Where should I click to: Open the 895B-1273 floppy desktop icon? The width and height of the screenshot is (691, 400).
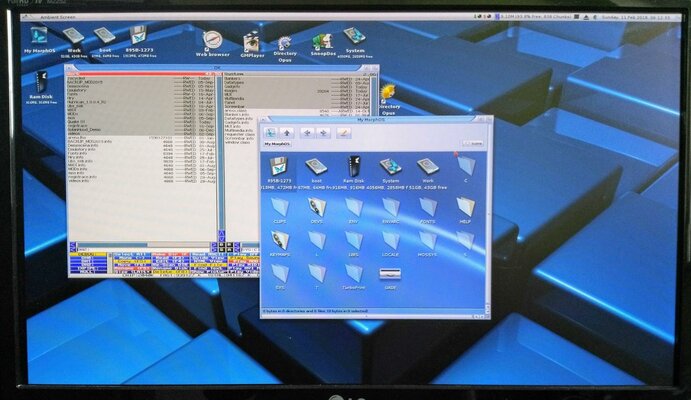click(x=138, y=36)
